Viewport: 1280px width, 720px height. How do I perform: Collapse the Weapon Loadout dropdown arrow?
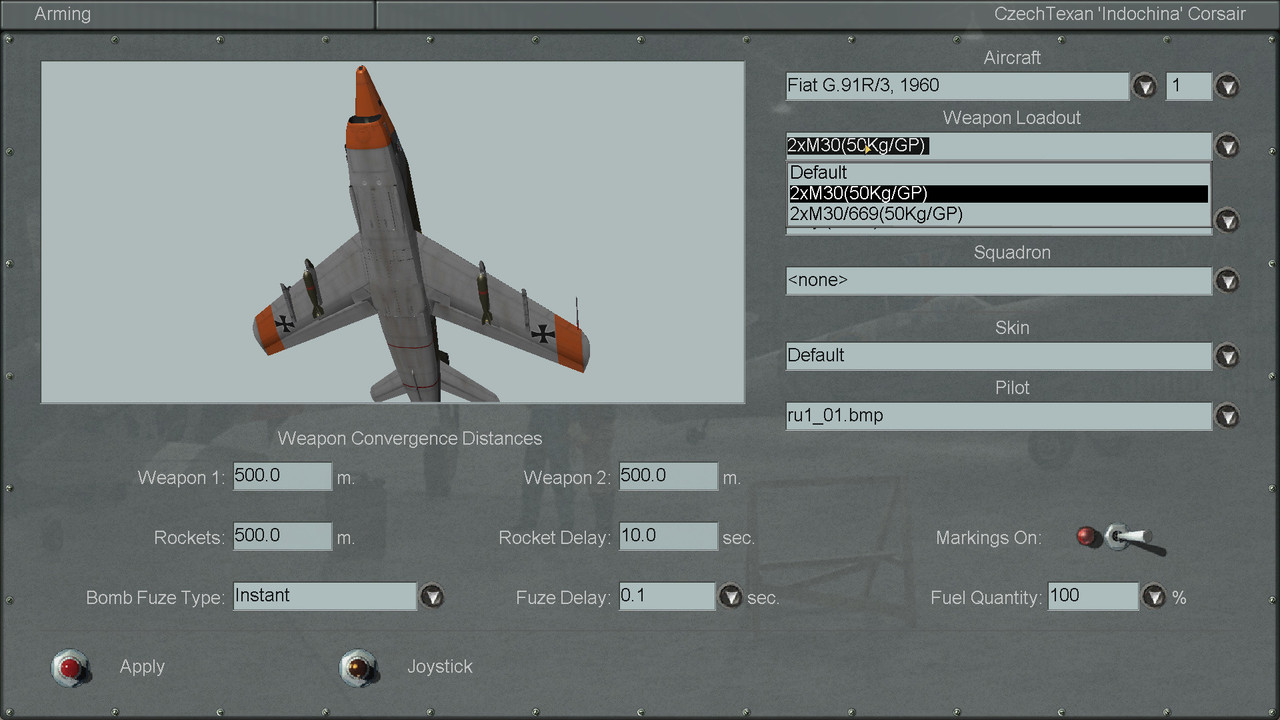click(1227, 146)
